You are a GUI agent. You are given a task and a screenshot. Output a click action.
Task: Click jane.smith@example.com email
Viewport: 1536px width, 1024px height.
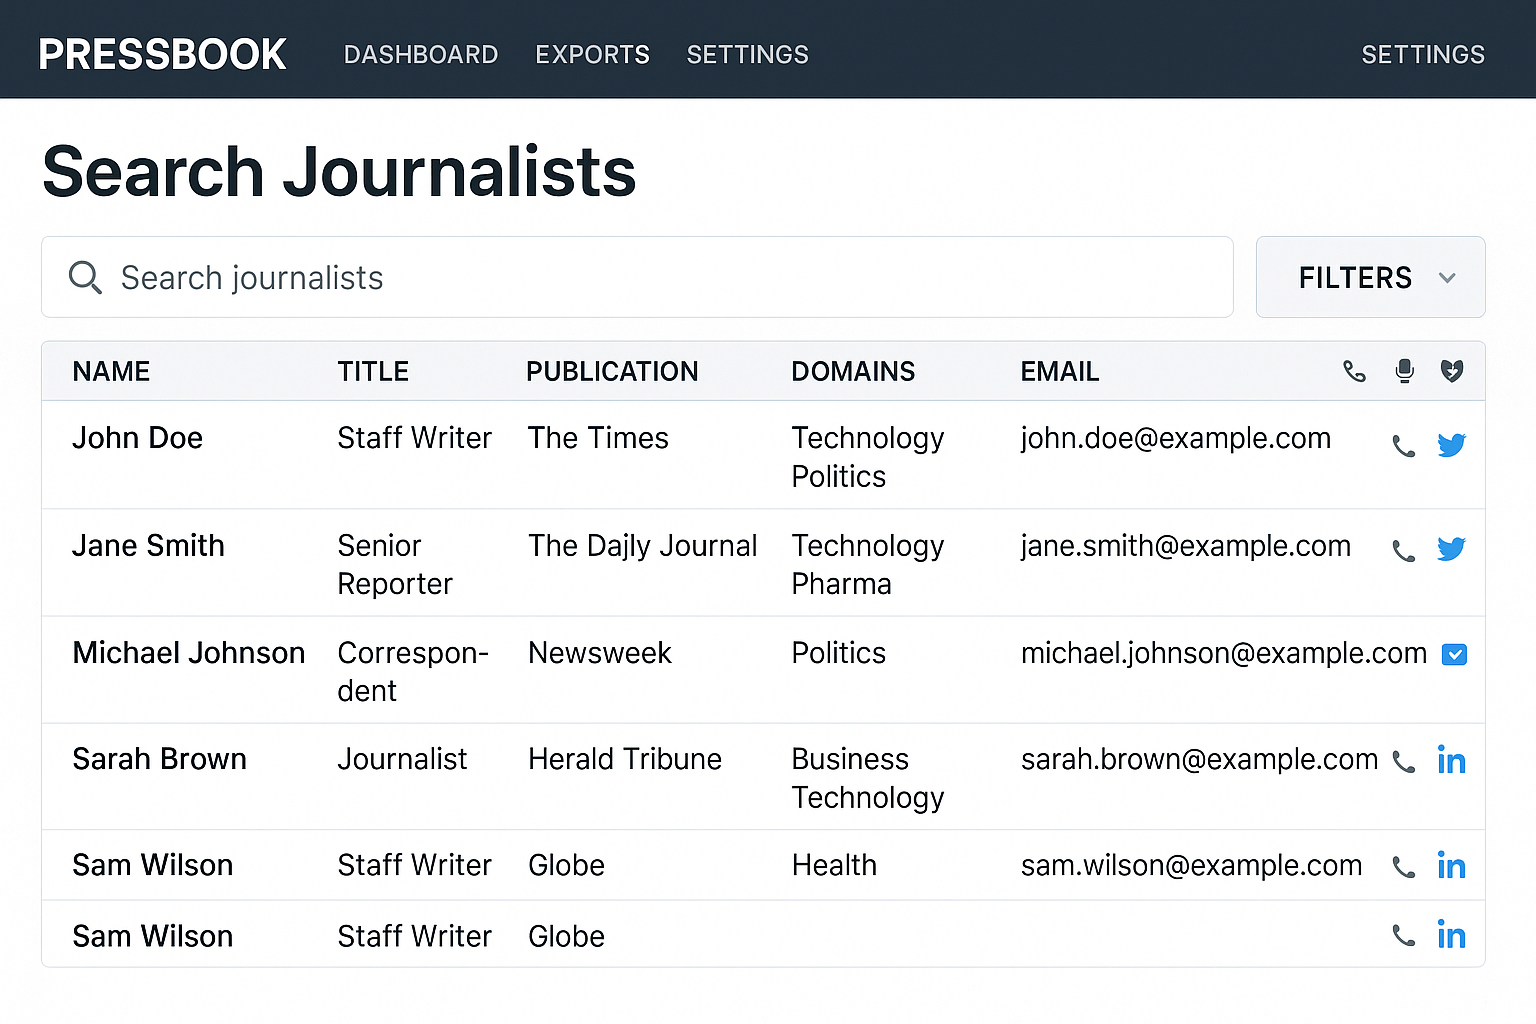(1185, 546)
